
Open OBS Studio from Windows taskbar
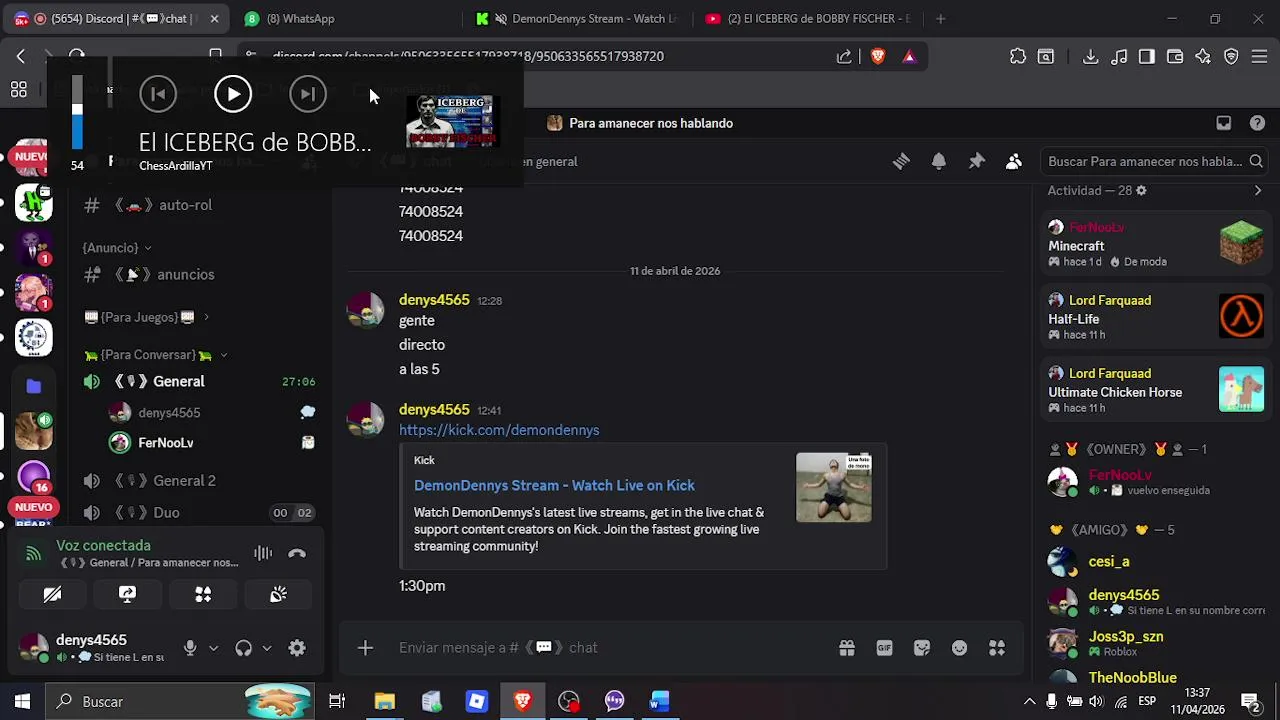coord(568,702)
